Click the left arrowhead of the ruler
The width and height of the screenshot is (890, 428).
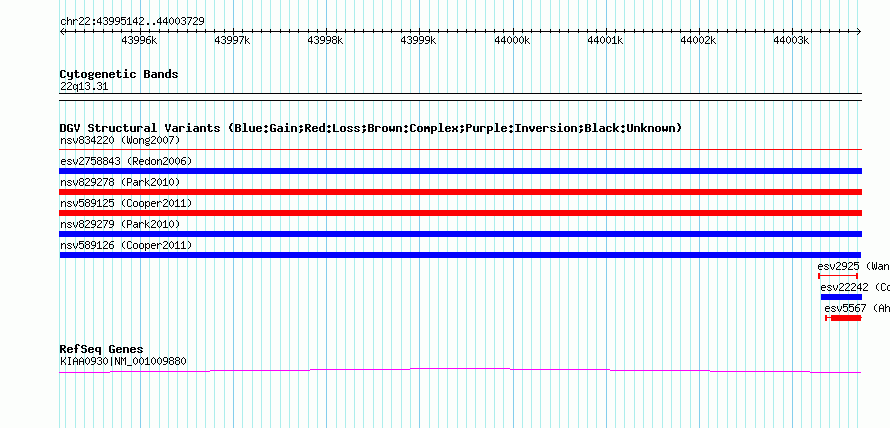pyautogui.click(x=62, y=32)
